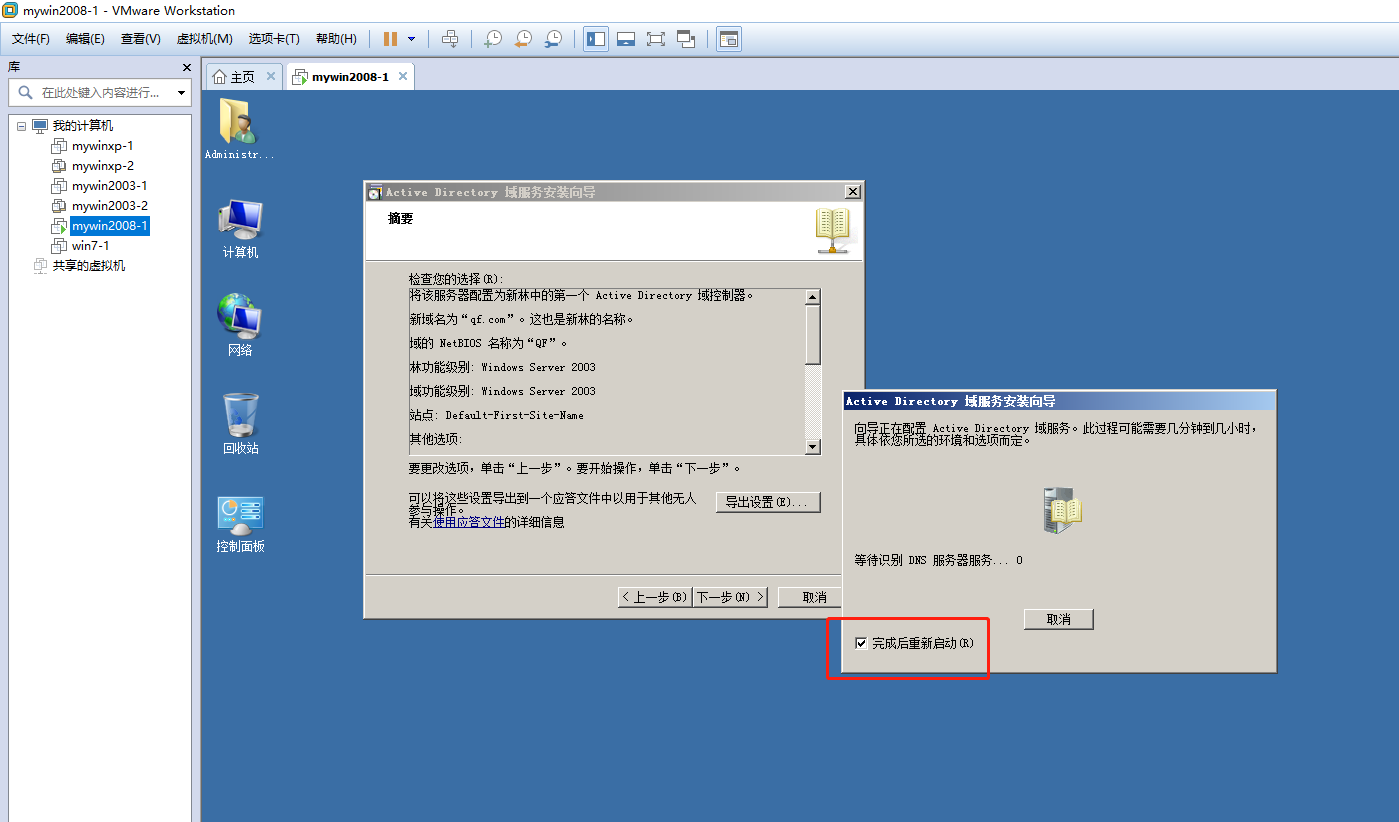Open the snapshot manager wrench-clock icon

click(552, 39)
